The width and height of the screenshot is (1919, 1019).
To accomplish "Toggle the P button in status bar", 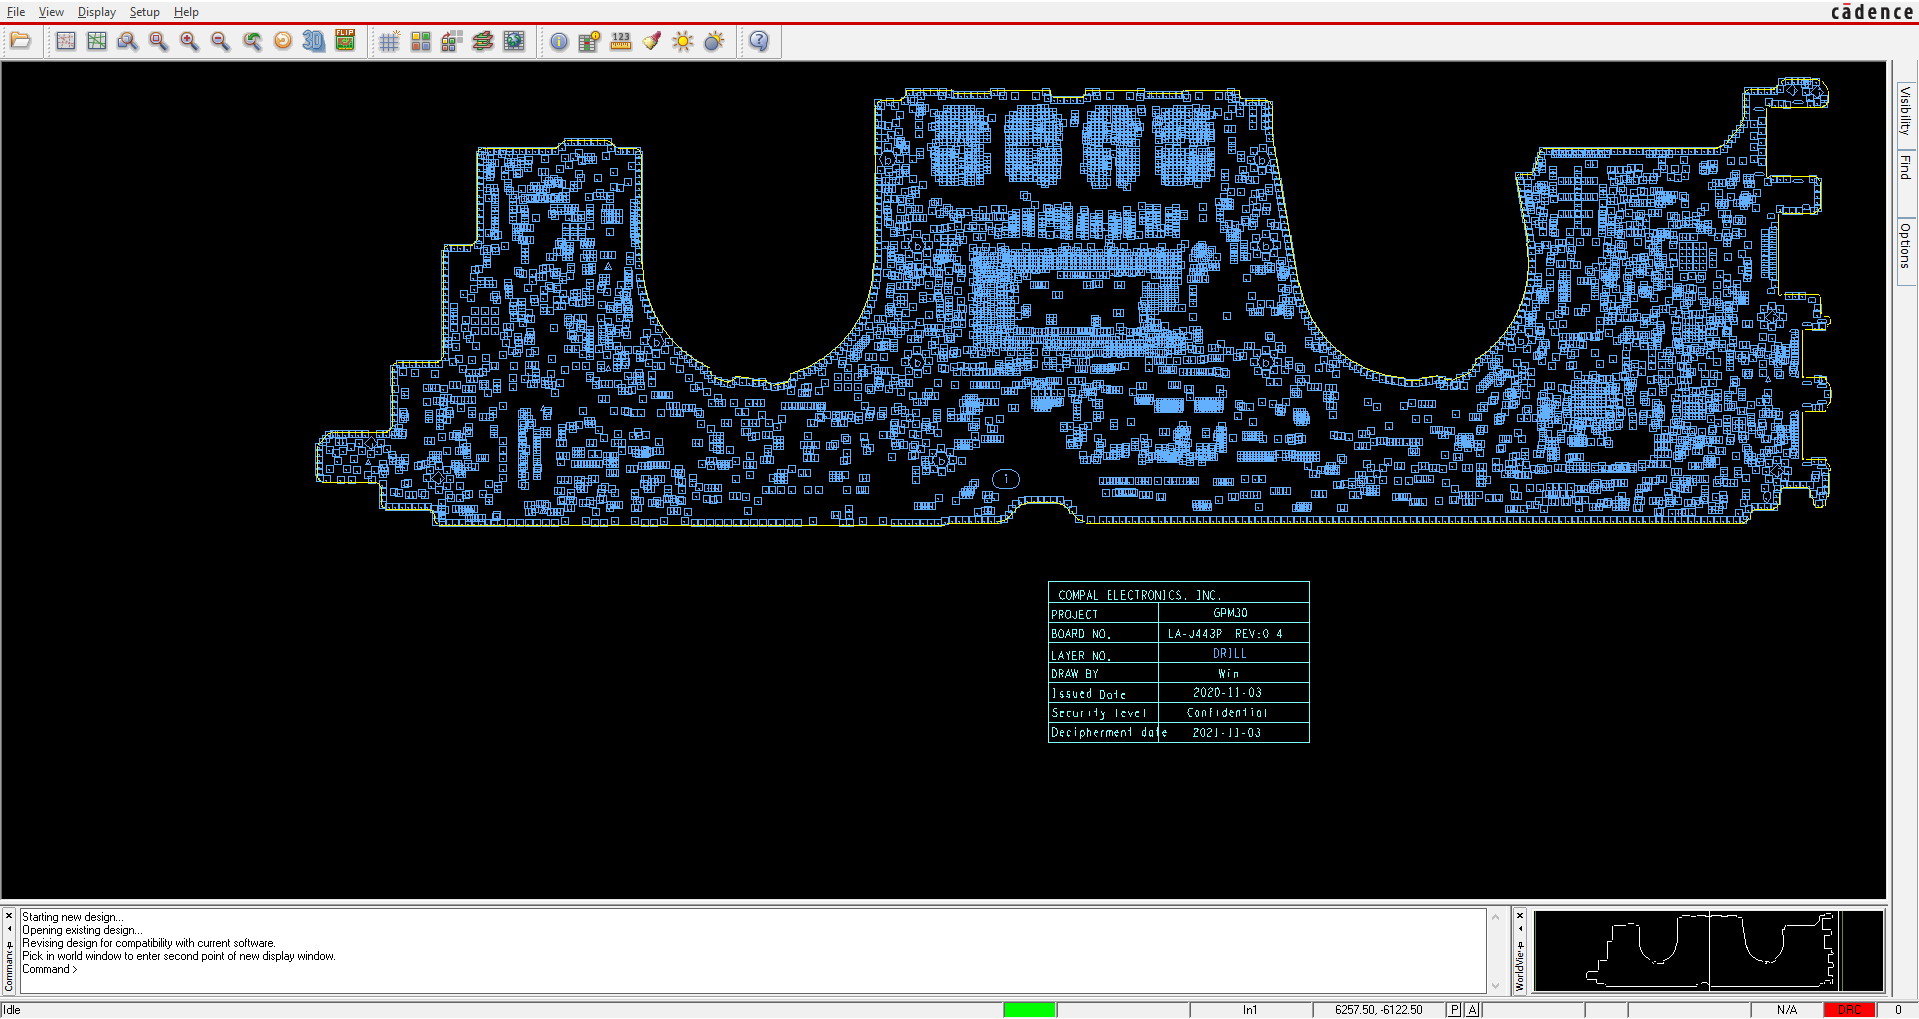I will coord(1454,1010).
